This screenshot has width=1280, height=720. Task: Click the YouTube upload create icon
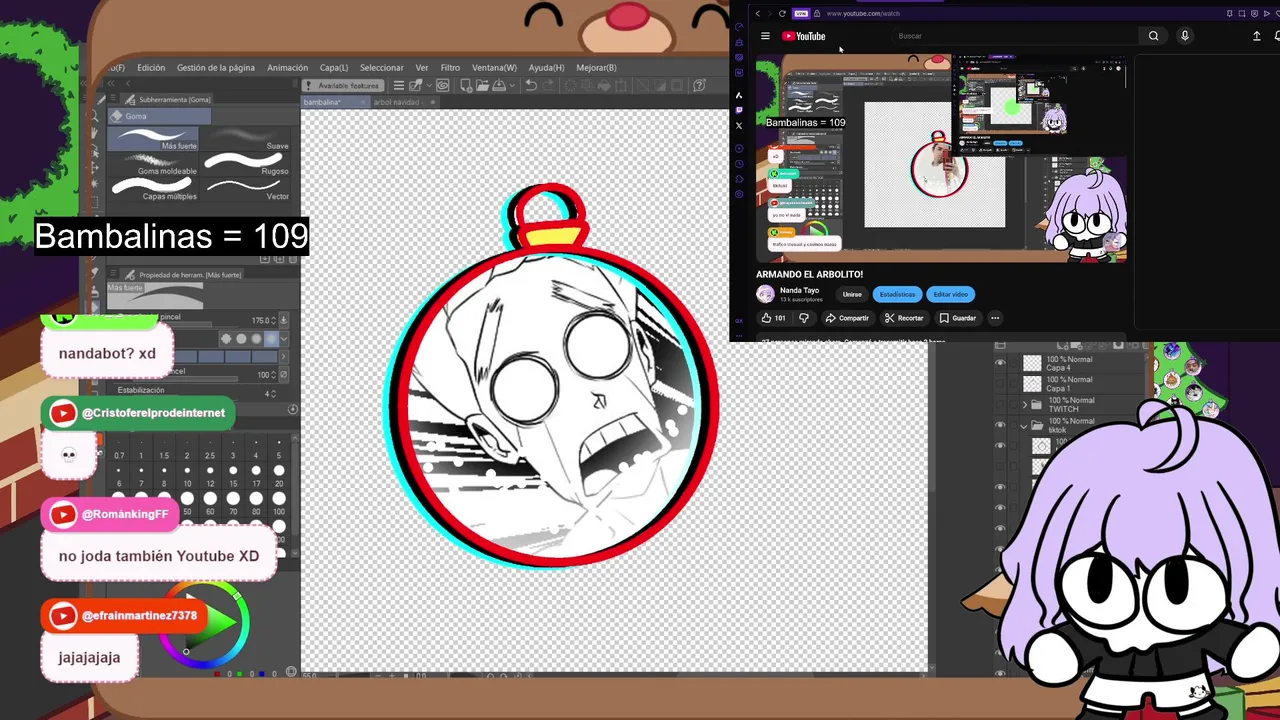pos(1257,36)
